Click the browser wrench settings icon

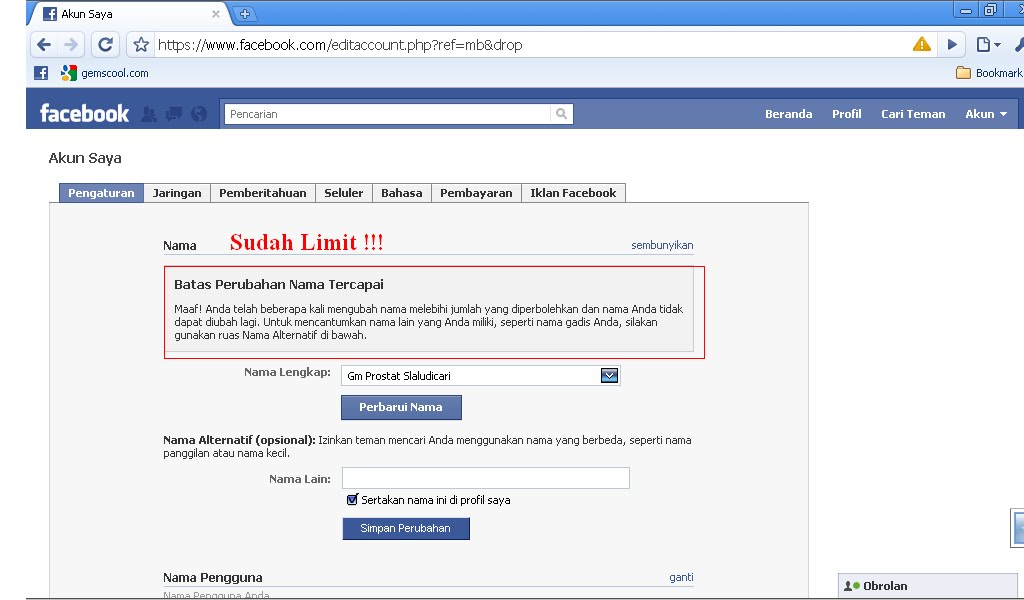pos(1019,44)
